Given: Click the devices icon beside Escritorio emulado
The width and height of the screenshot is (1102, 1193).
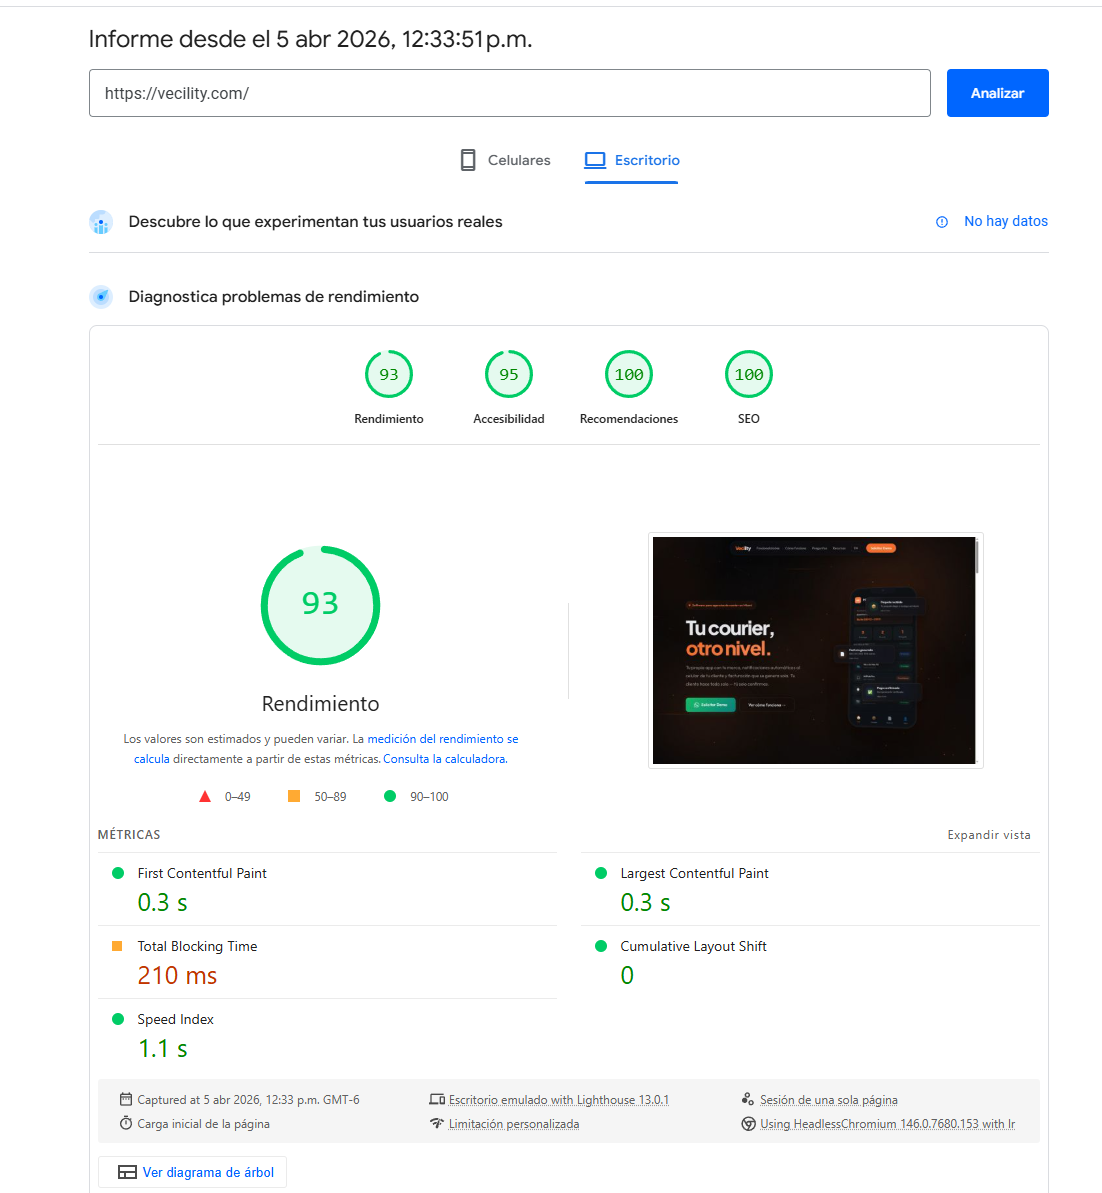Looking at the screenshot, I should point(437,1099).
